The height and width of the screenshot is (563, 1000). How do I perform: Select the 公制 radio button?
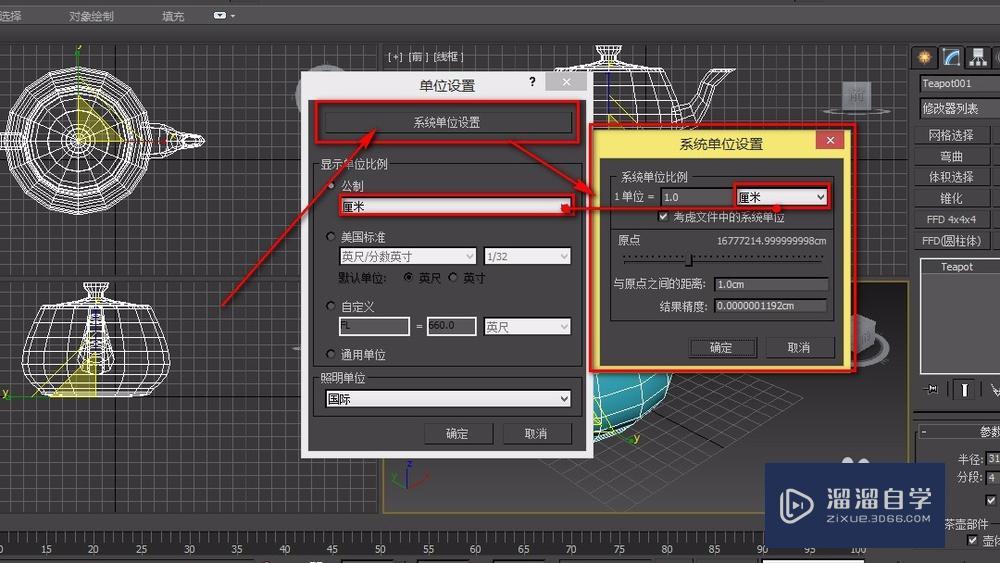coord(330,186)
